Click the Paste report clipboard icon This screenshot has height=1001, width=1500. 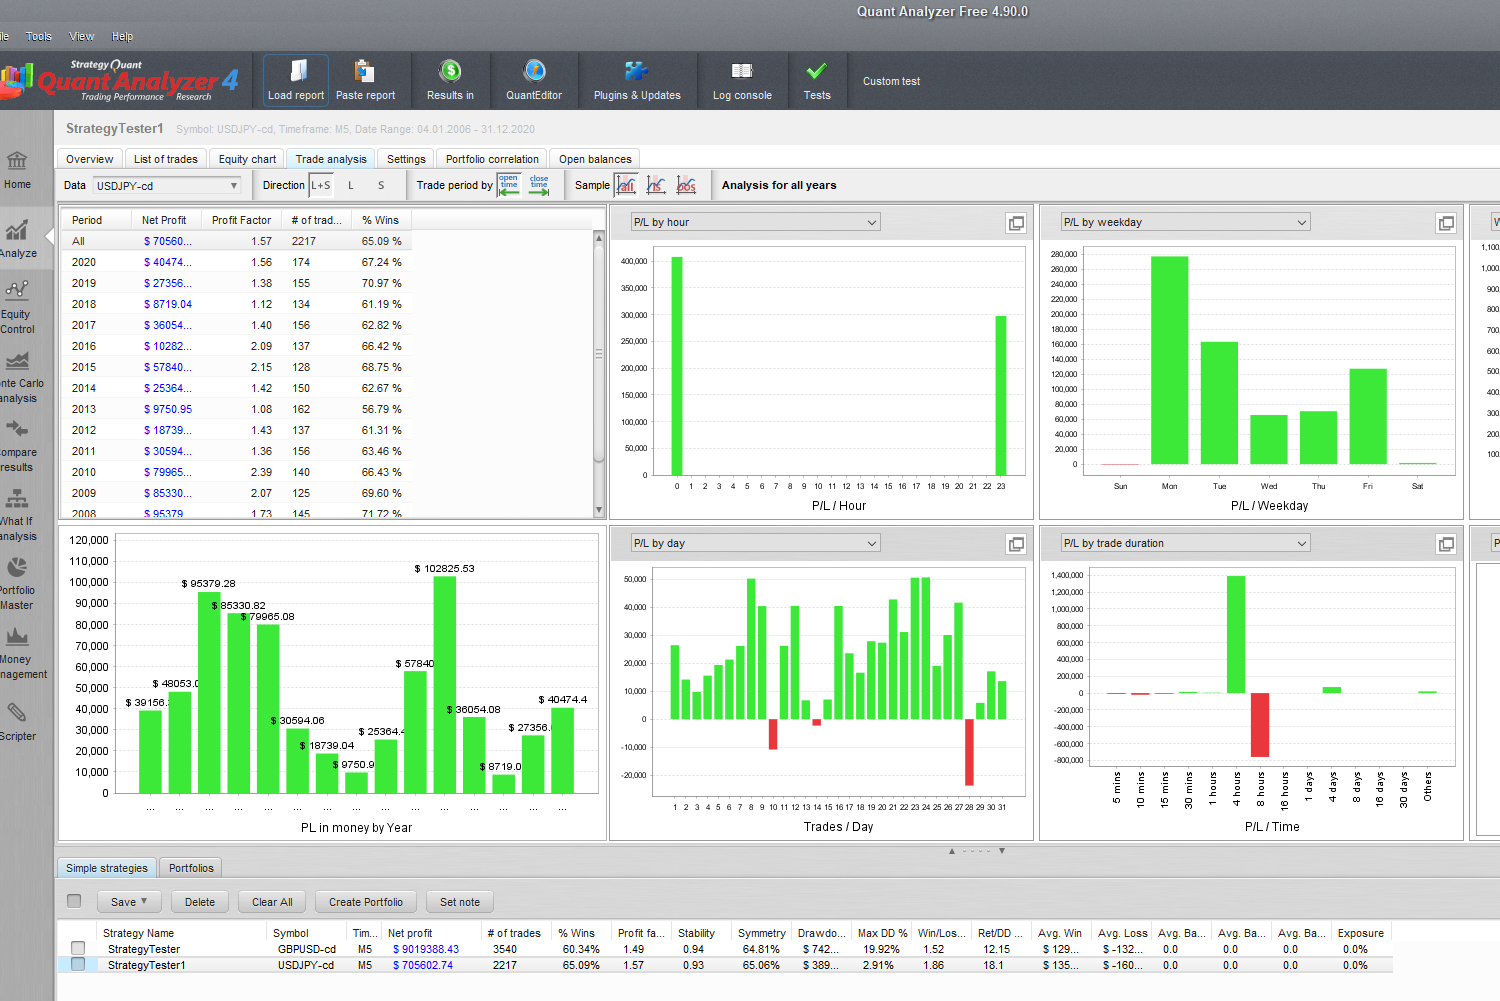(x=365, y=72)
